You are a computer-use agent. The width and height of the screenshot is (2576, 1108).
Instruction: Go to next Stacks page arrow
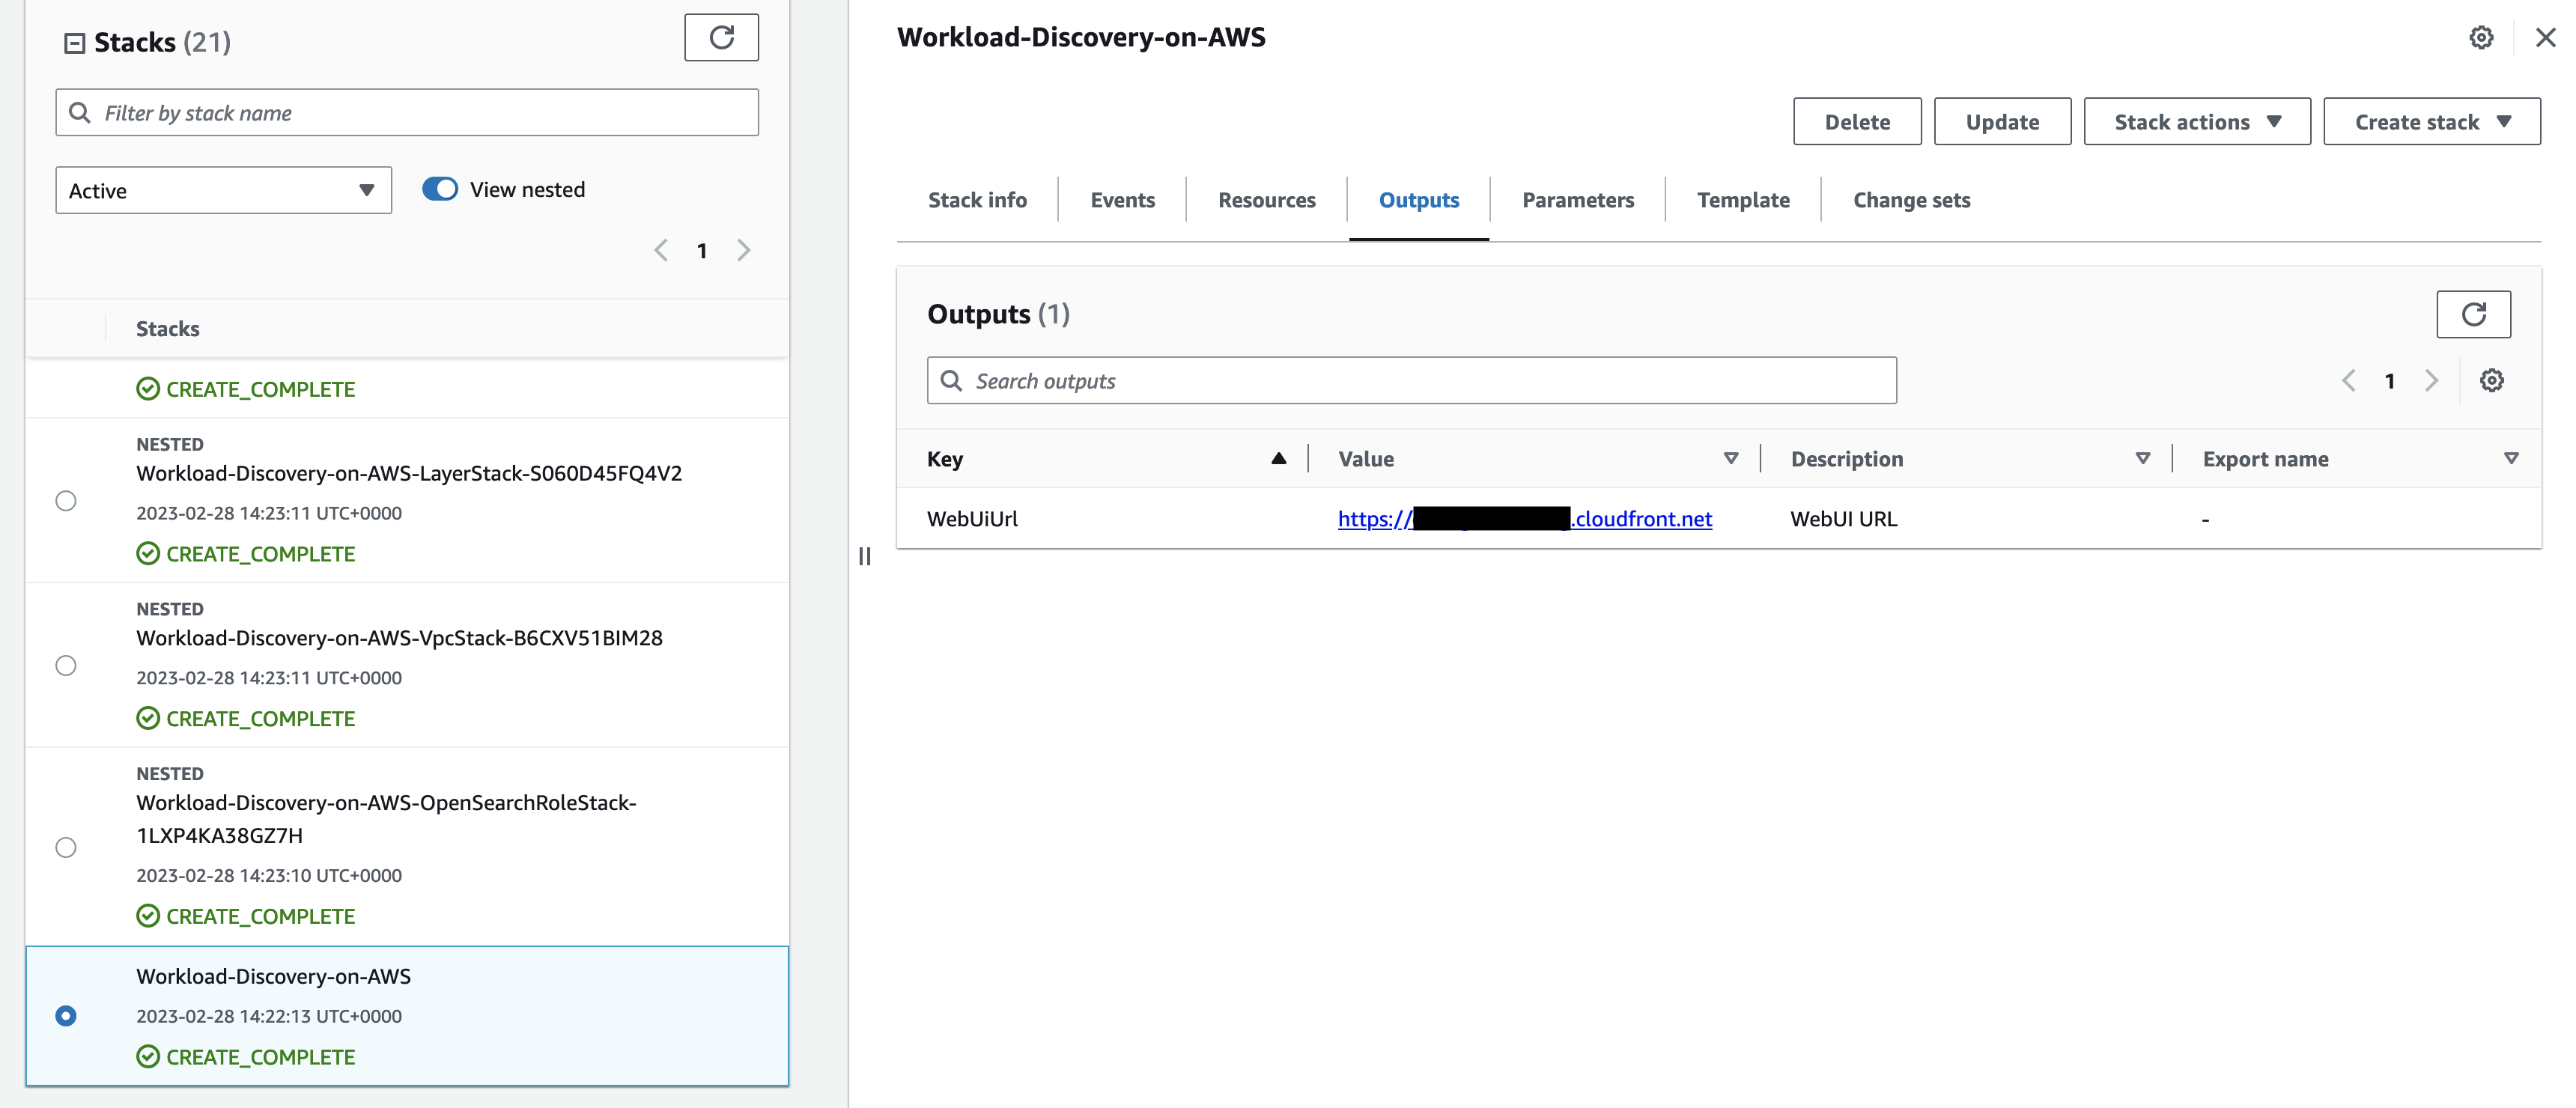tap(743, 250)
